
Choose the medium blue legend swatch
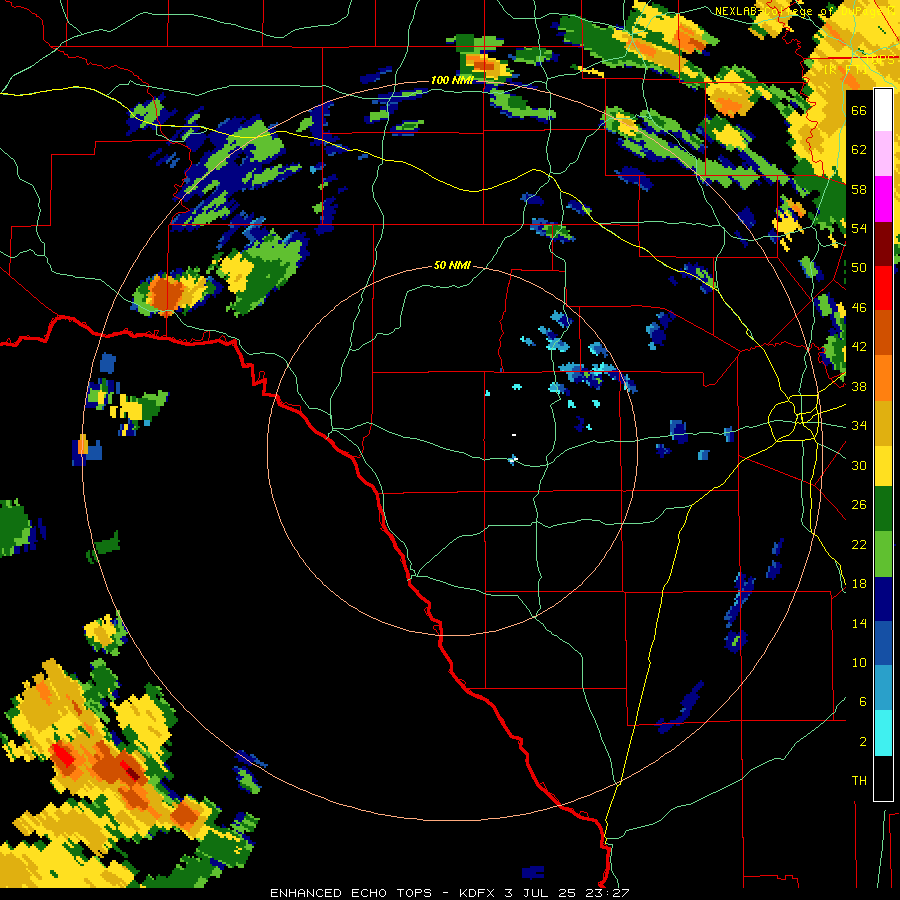tap(883, 644)
